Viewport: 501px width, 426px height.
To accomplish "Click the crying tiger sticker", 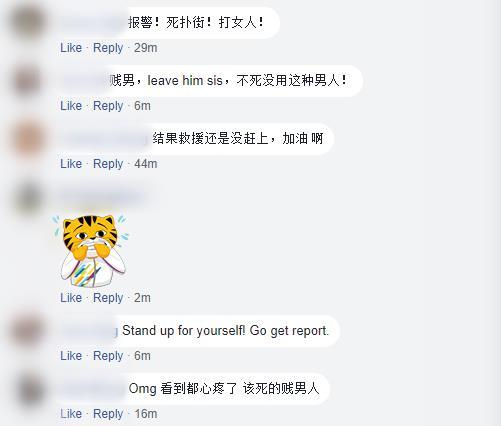I will (91, 251).
